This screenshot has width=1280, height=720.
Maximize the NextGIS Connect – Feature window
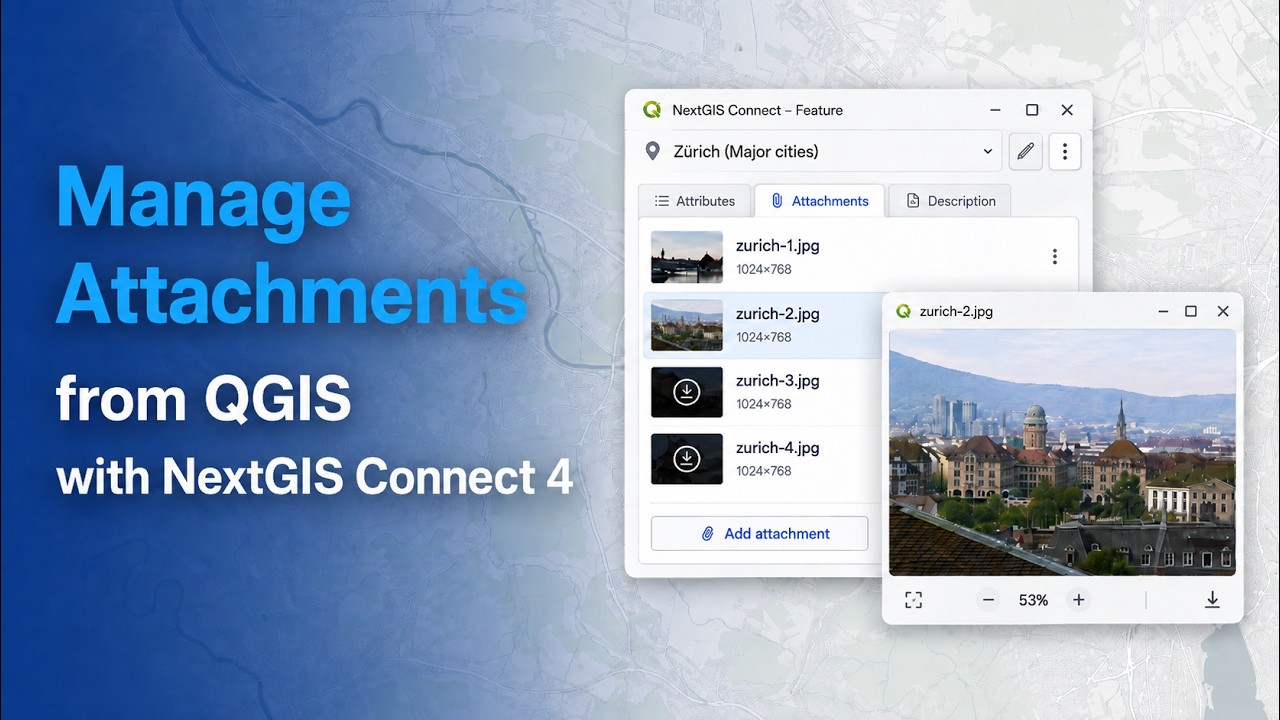[x=1032, y=110]
